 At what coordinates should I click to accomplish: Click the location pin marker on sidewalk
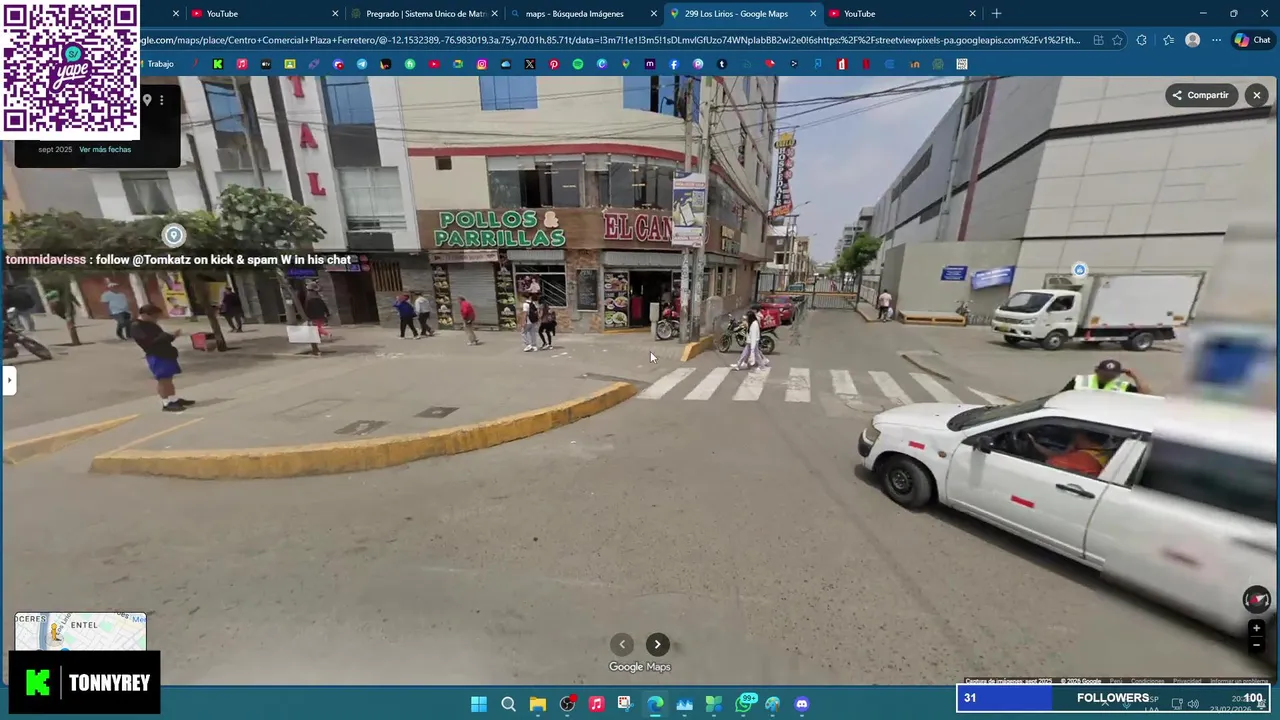[174, 235]
